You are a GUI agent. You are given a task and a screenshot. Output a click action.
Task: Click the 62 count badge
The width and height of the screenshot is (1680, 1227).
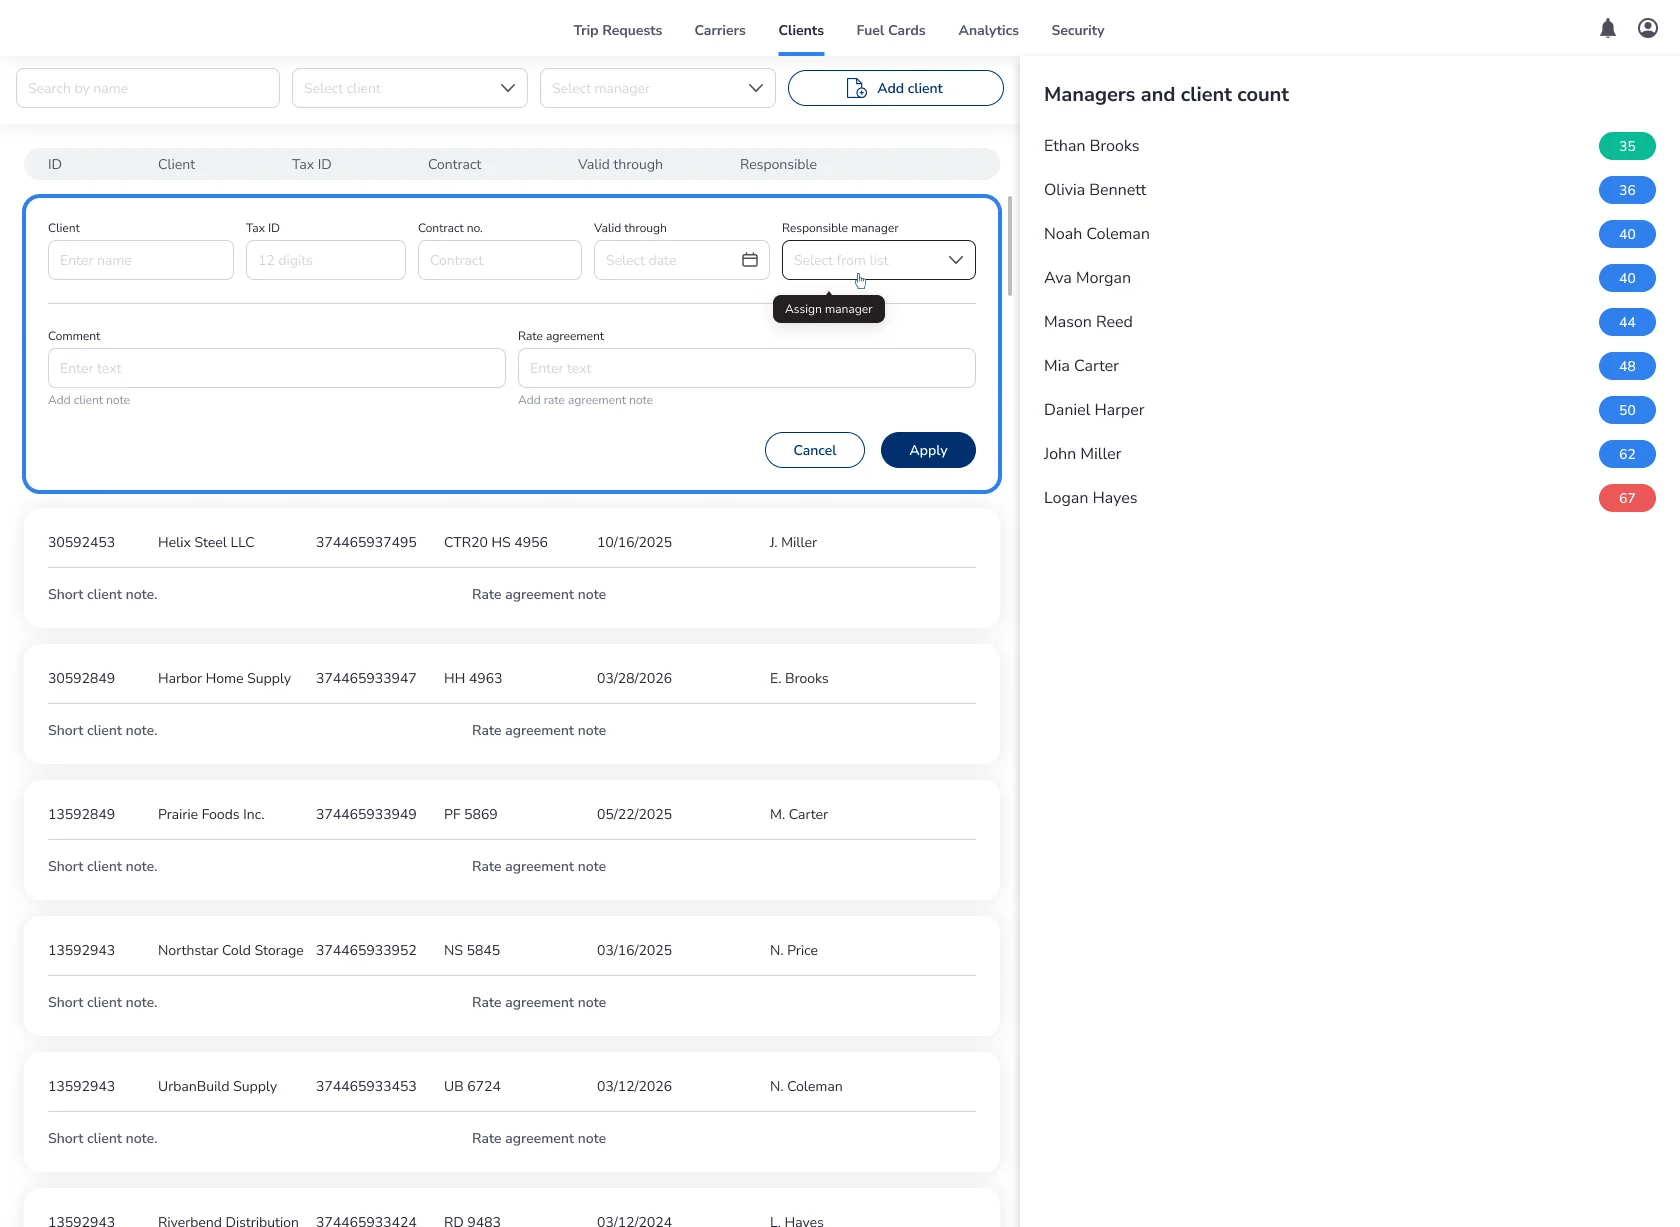(1627, 454)
